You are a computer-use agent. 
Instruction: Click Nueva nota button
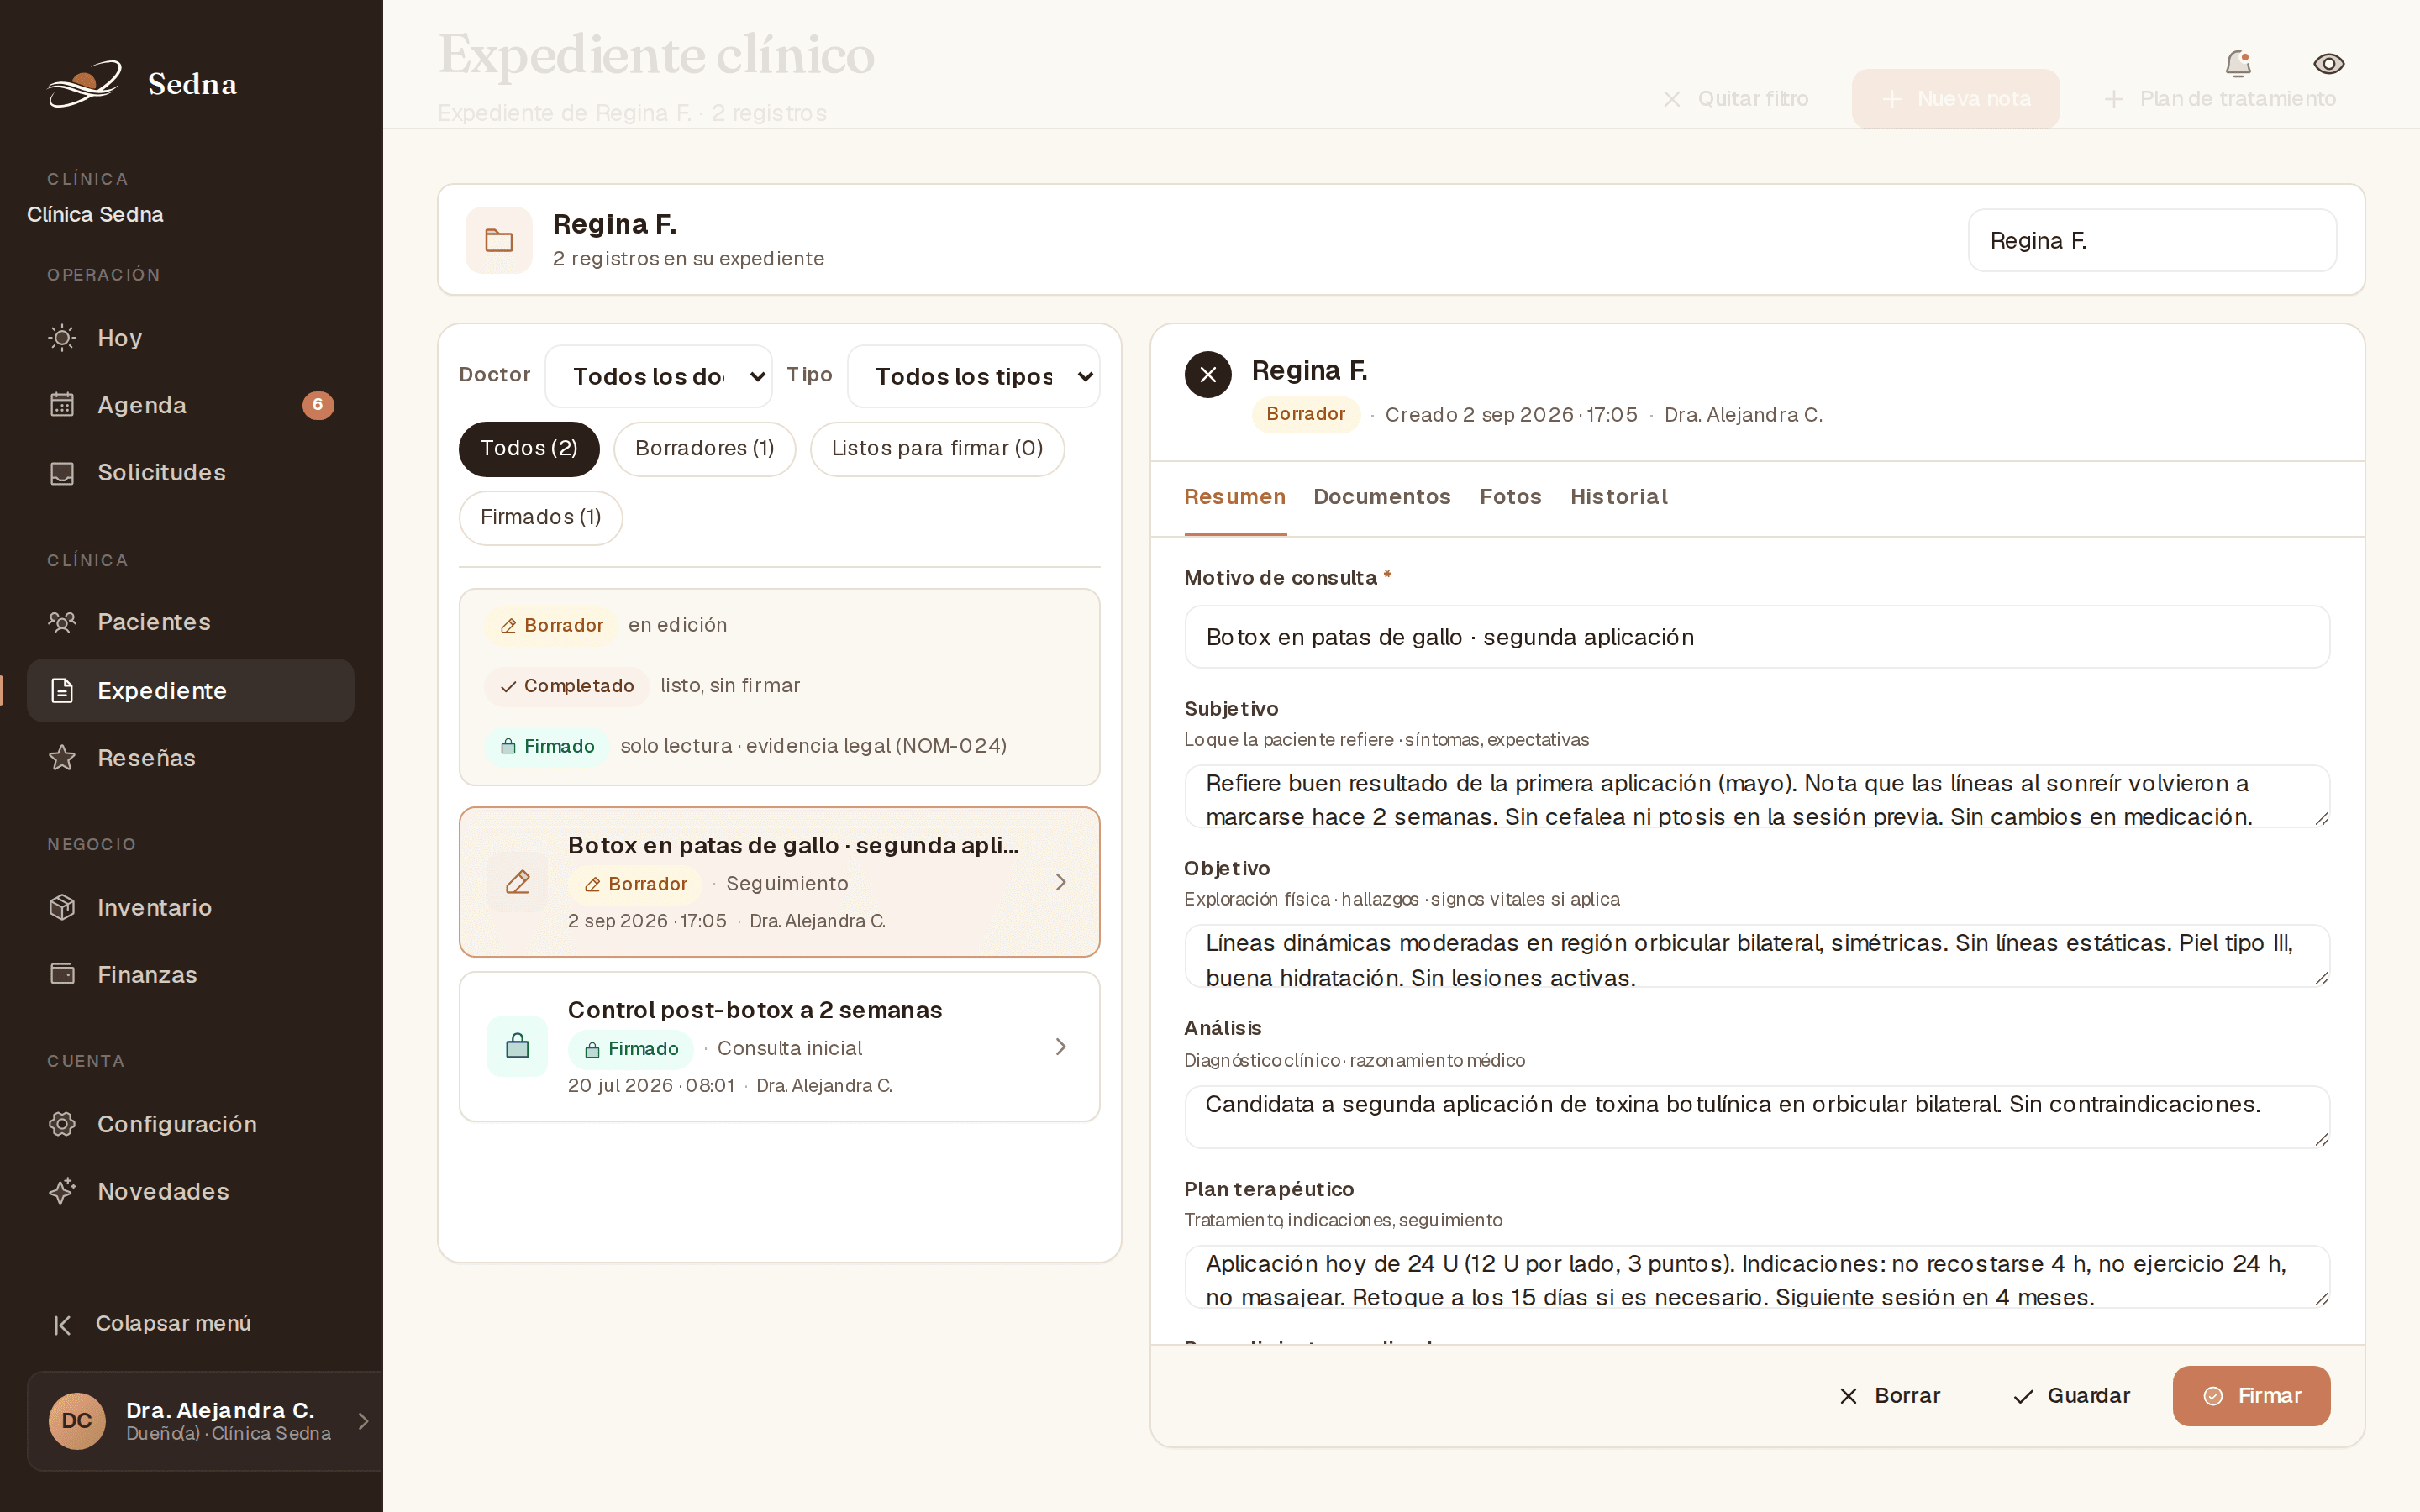coord(1955,99)
